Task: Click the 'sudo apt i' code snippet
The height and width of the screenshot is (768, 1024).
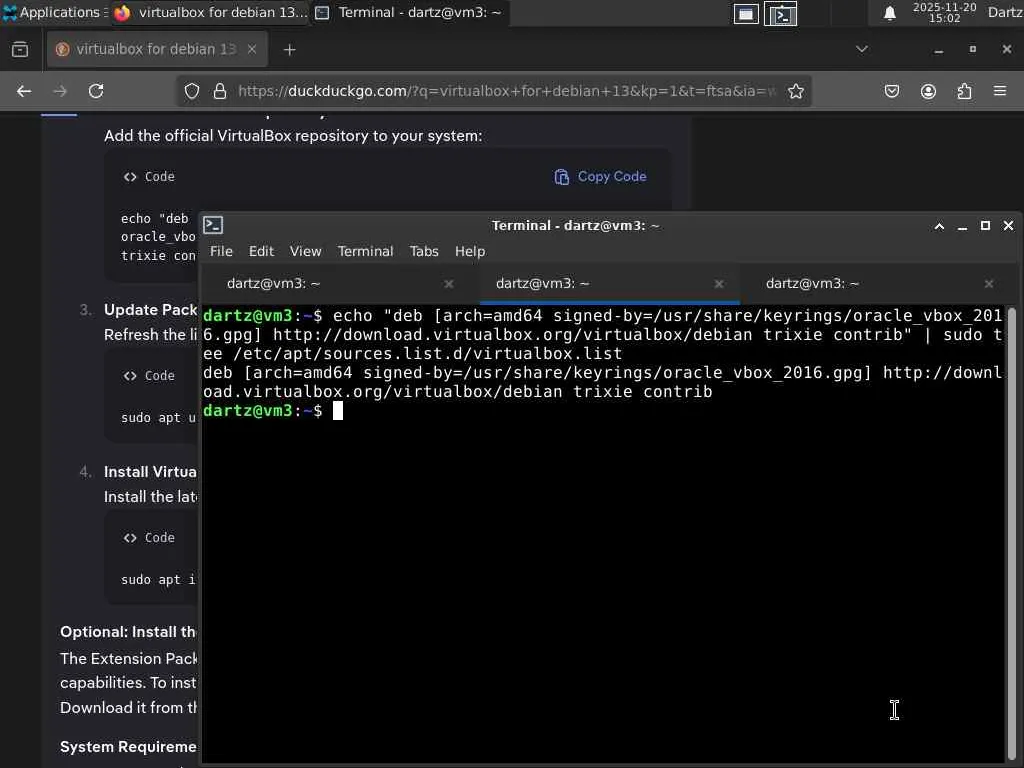Action: 158,579
